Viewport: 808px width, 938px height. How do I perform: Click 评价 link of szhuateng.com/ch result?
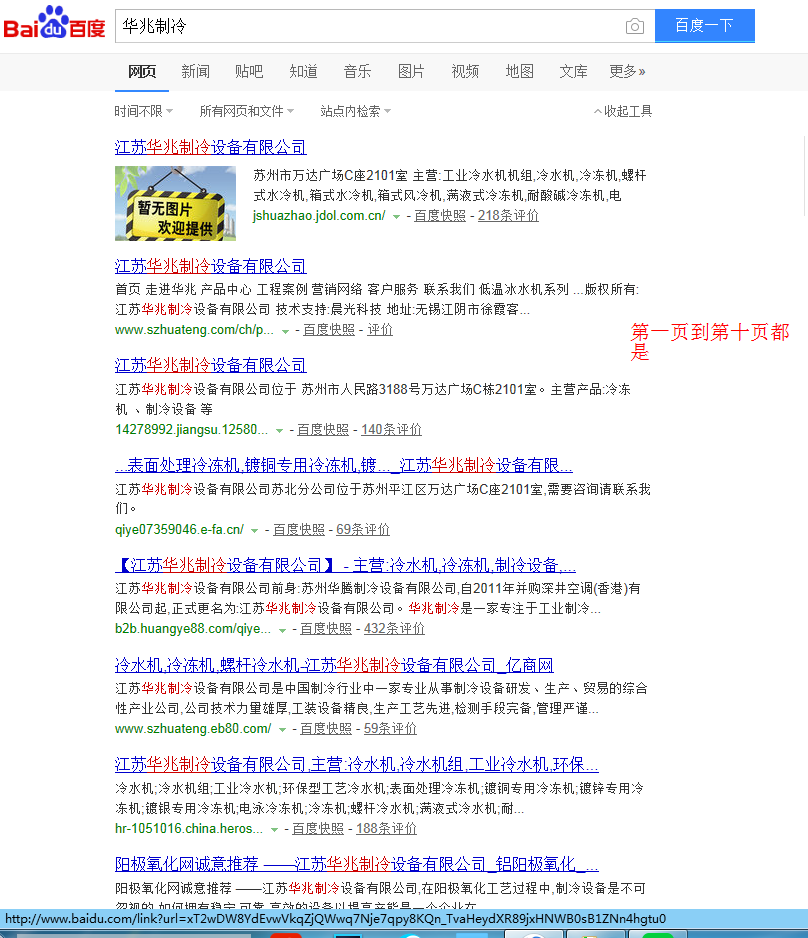coord(380,330)
